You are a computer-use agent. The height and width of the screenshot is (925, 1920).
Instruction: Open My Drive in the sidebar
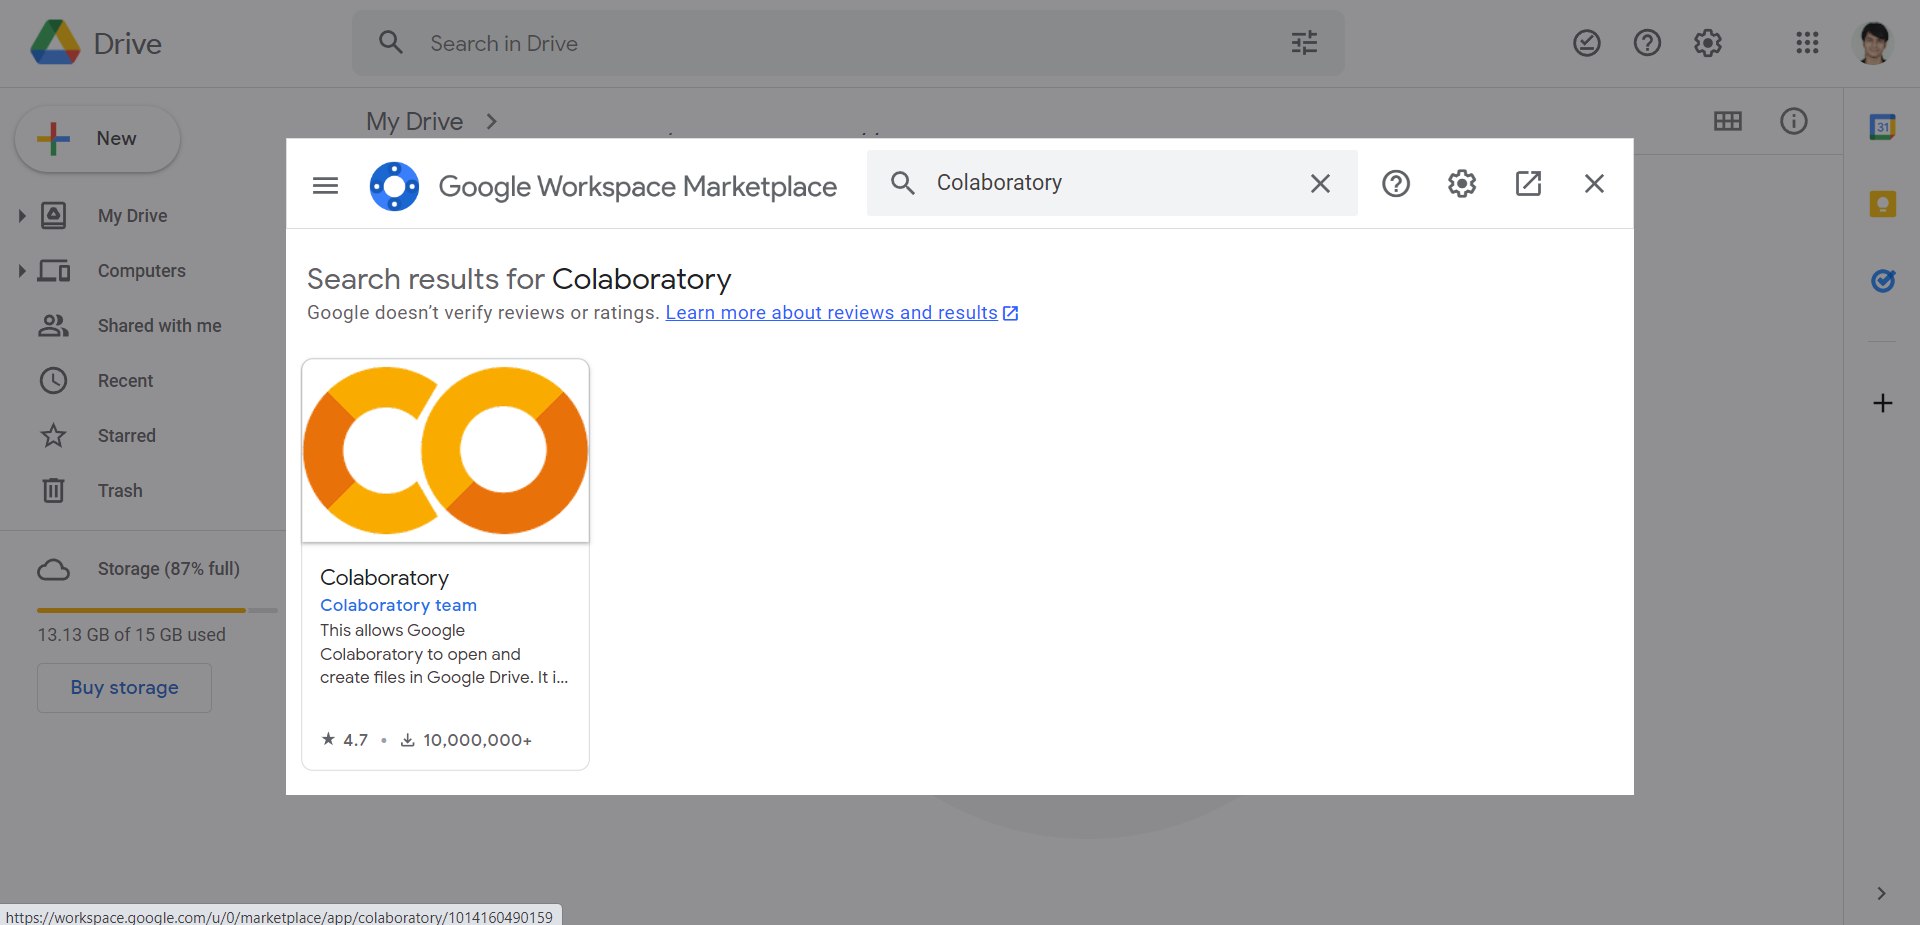tap(132, 216)
